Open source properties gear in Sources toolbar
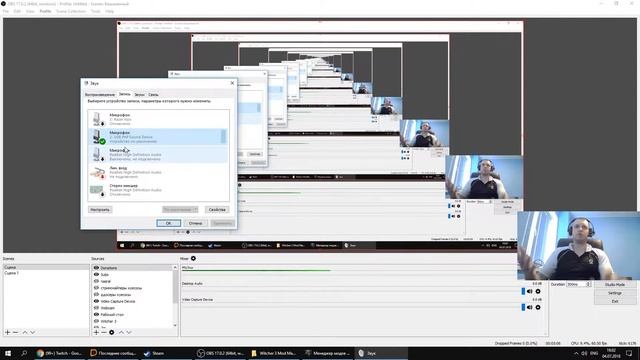Screen dimensions: 640x360 [111, 333]
